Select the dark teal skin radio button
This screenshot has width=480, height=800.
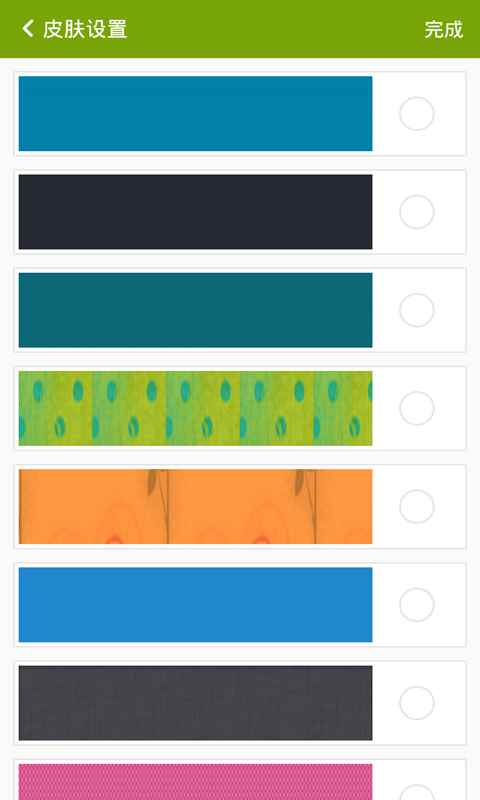point(417,310)
